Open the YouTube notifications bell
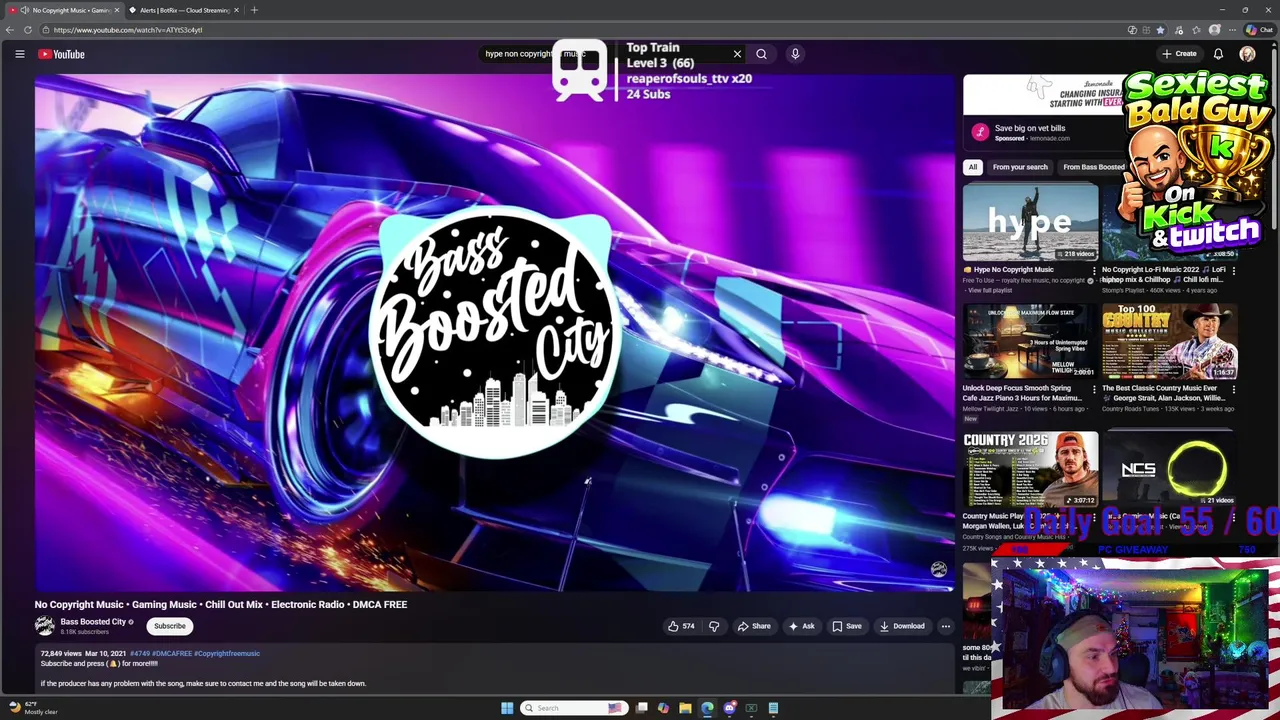The width and height of the screenshot is (1280, 720). 1218,54
